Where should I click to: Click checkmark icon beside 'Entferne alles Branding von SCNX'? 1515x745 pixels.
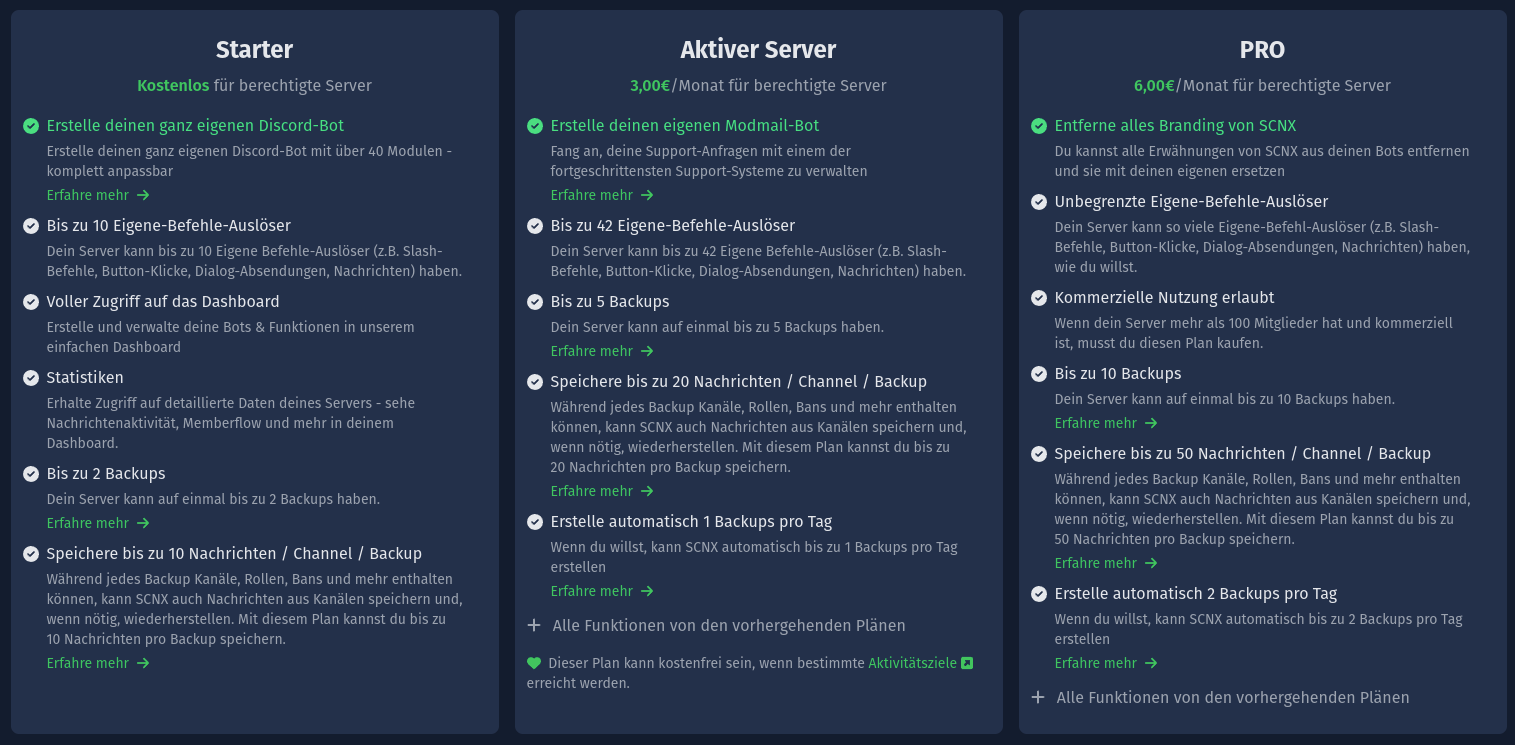pos(1039,126)
